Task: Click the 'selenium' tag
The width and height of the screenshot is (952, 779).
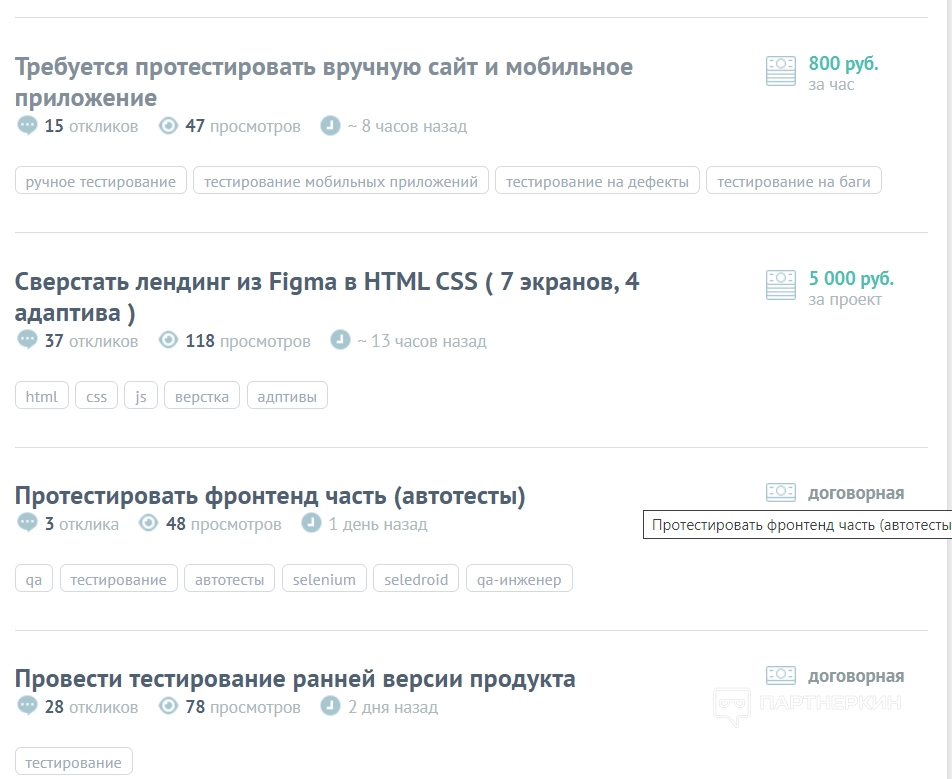Action: tap(324, 579)
